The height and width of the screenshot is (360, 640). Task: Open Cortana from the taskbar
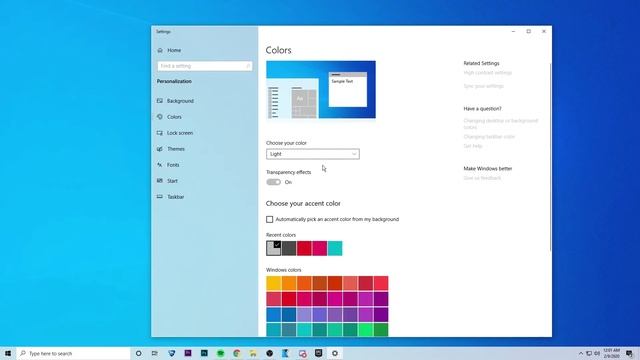pos(138,353)
